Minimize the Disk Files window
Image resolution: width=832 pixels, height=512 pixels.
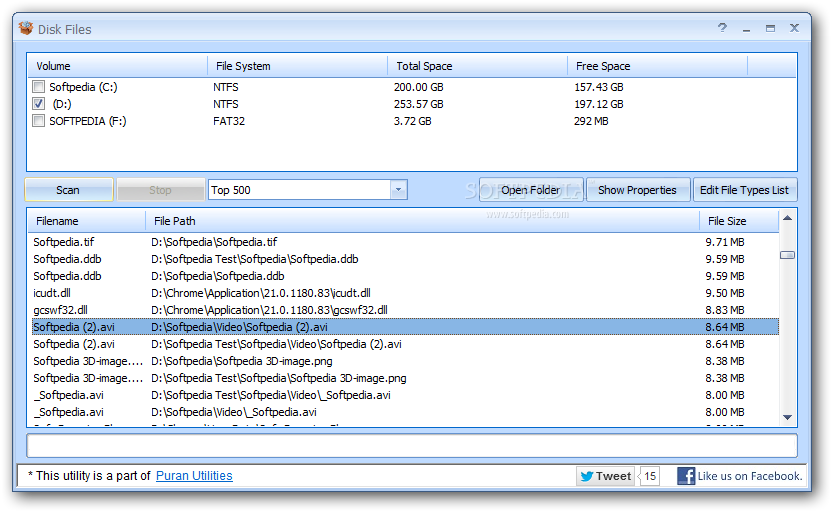[x=746, y=28]
